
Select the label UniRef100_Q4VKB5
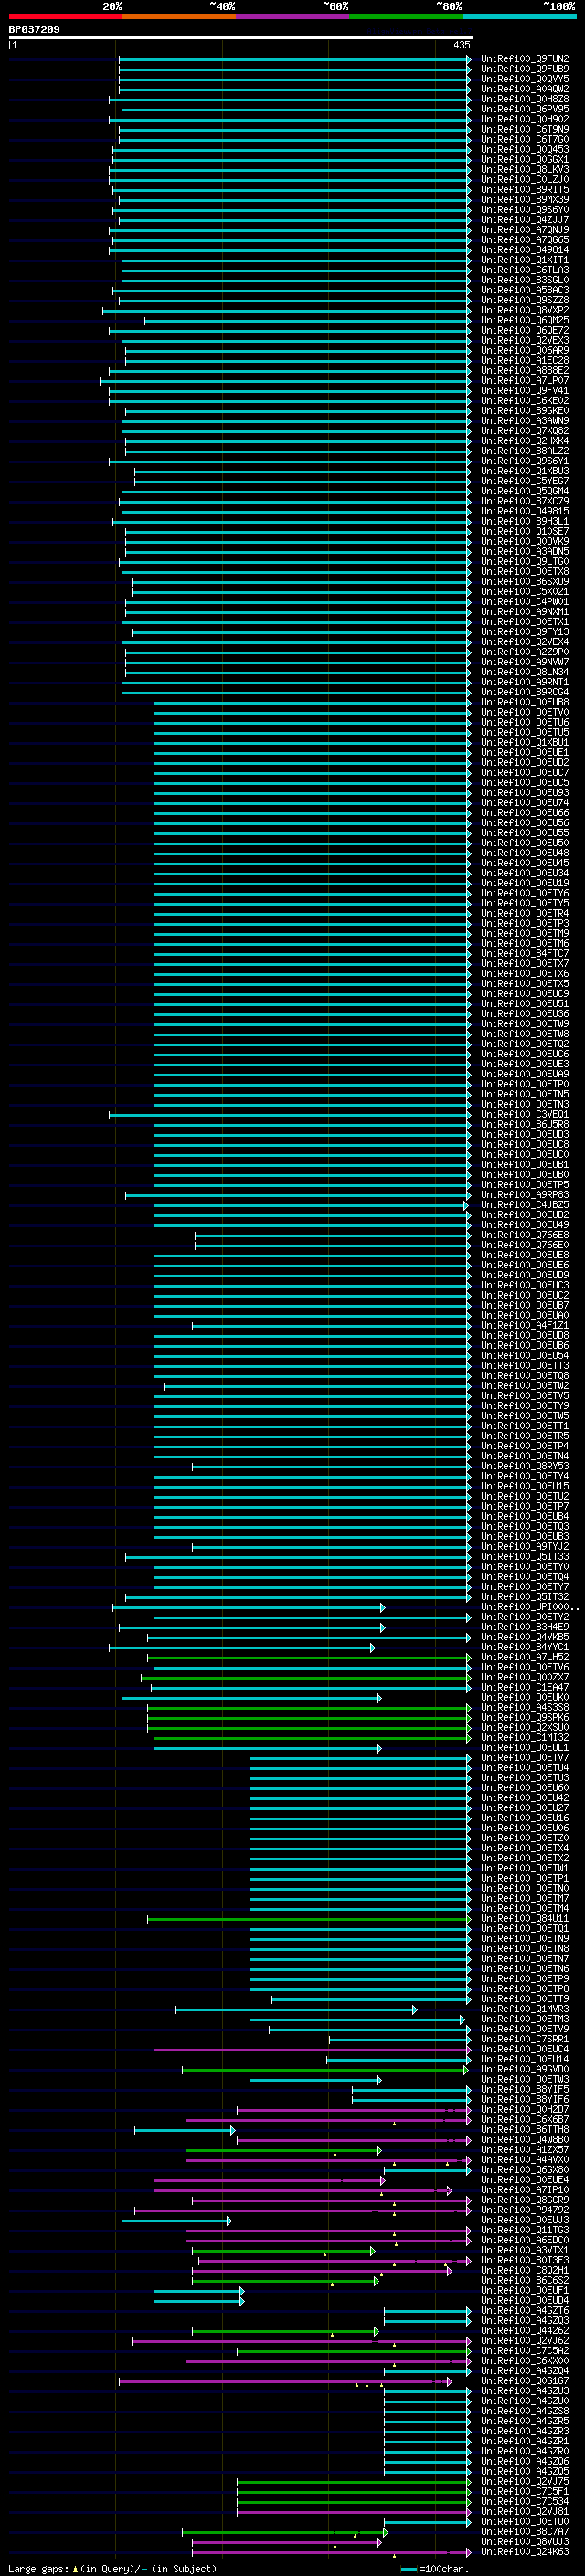click(x=525, y=1637)
